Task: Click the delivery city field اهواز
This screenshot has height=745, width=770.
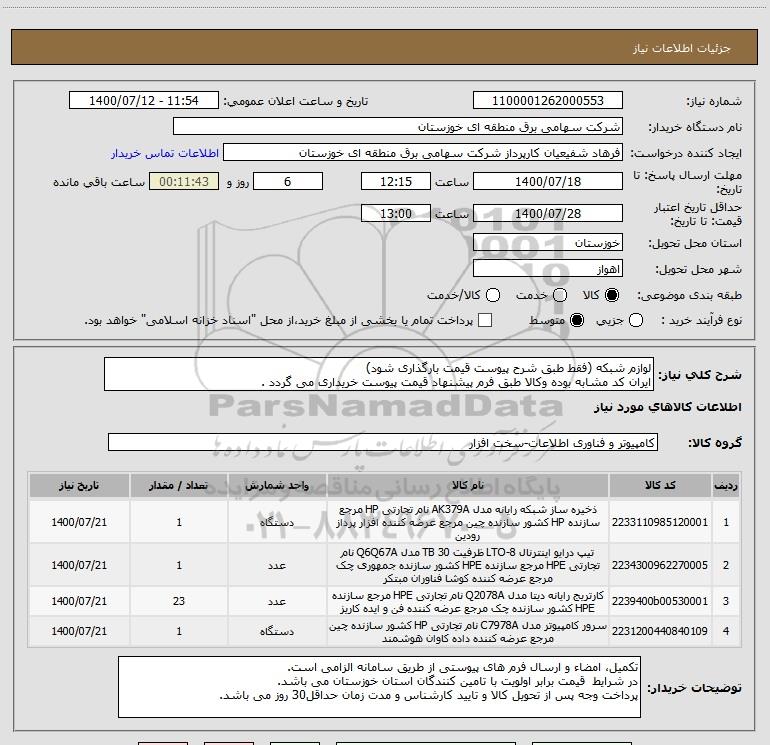Action: (548, 269)
